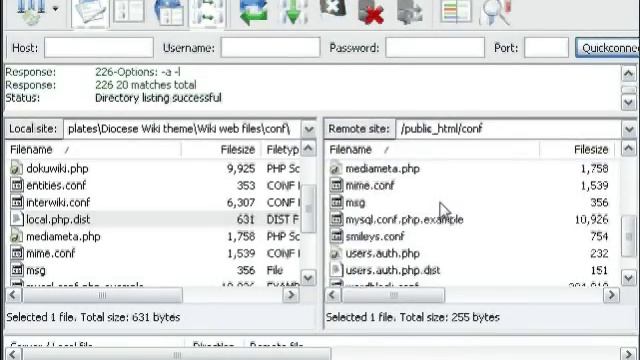Click the Local site path field
The image size is (640, 360).
tap(182, 129)
